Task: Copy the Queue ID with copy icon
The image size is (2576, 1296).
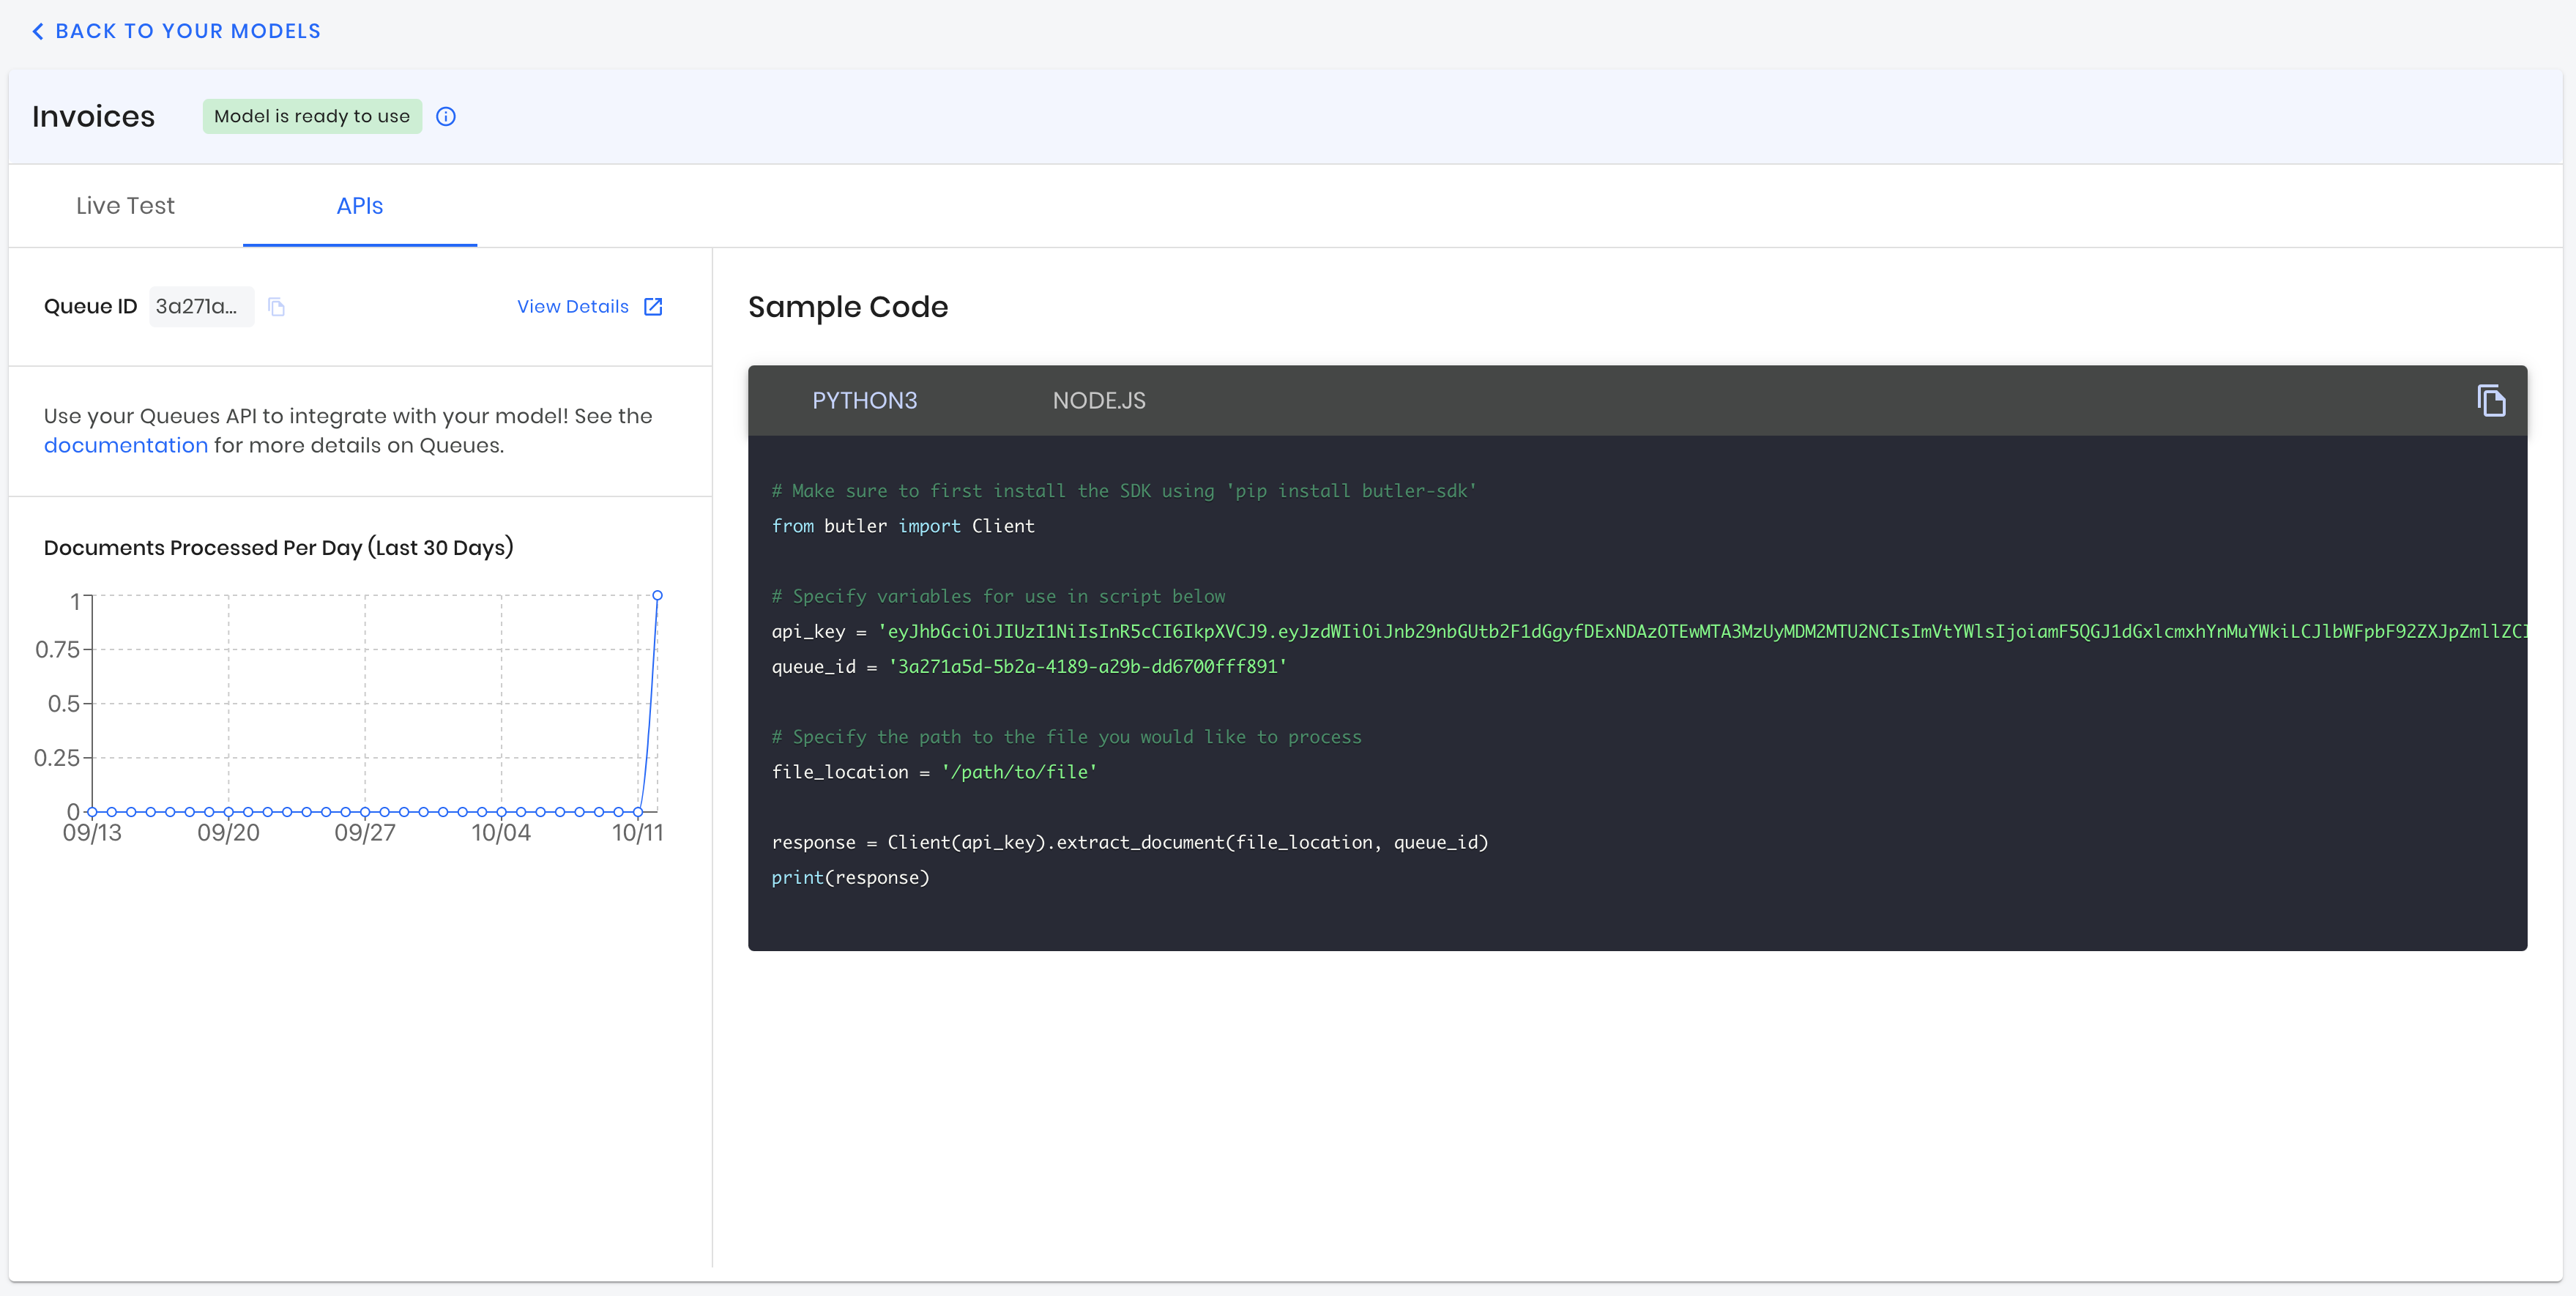Action: pos(277,307)
